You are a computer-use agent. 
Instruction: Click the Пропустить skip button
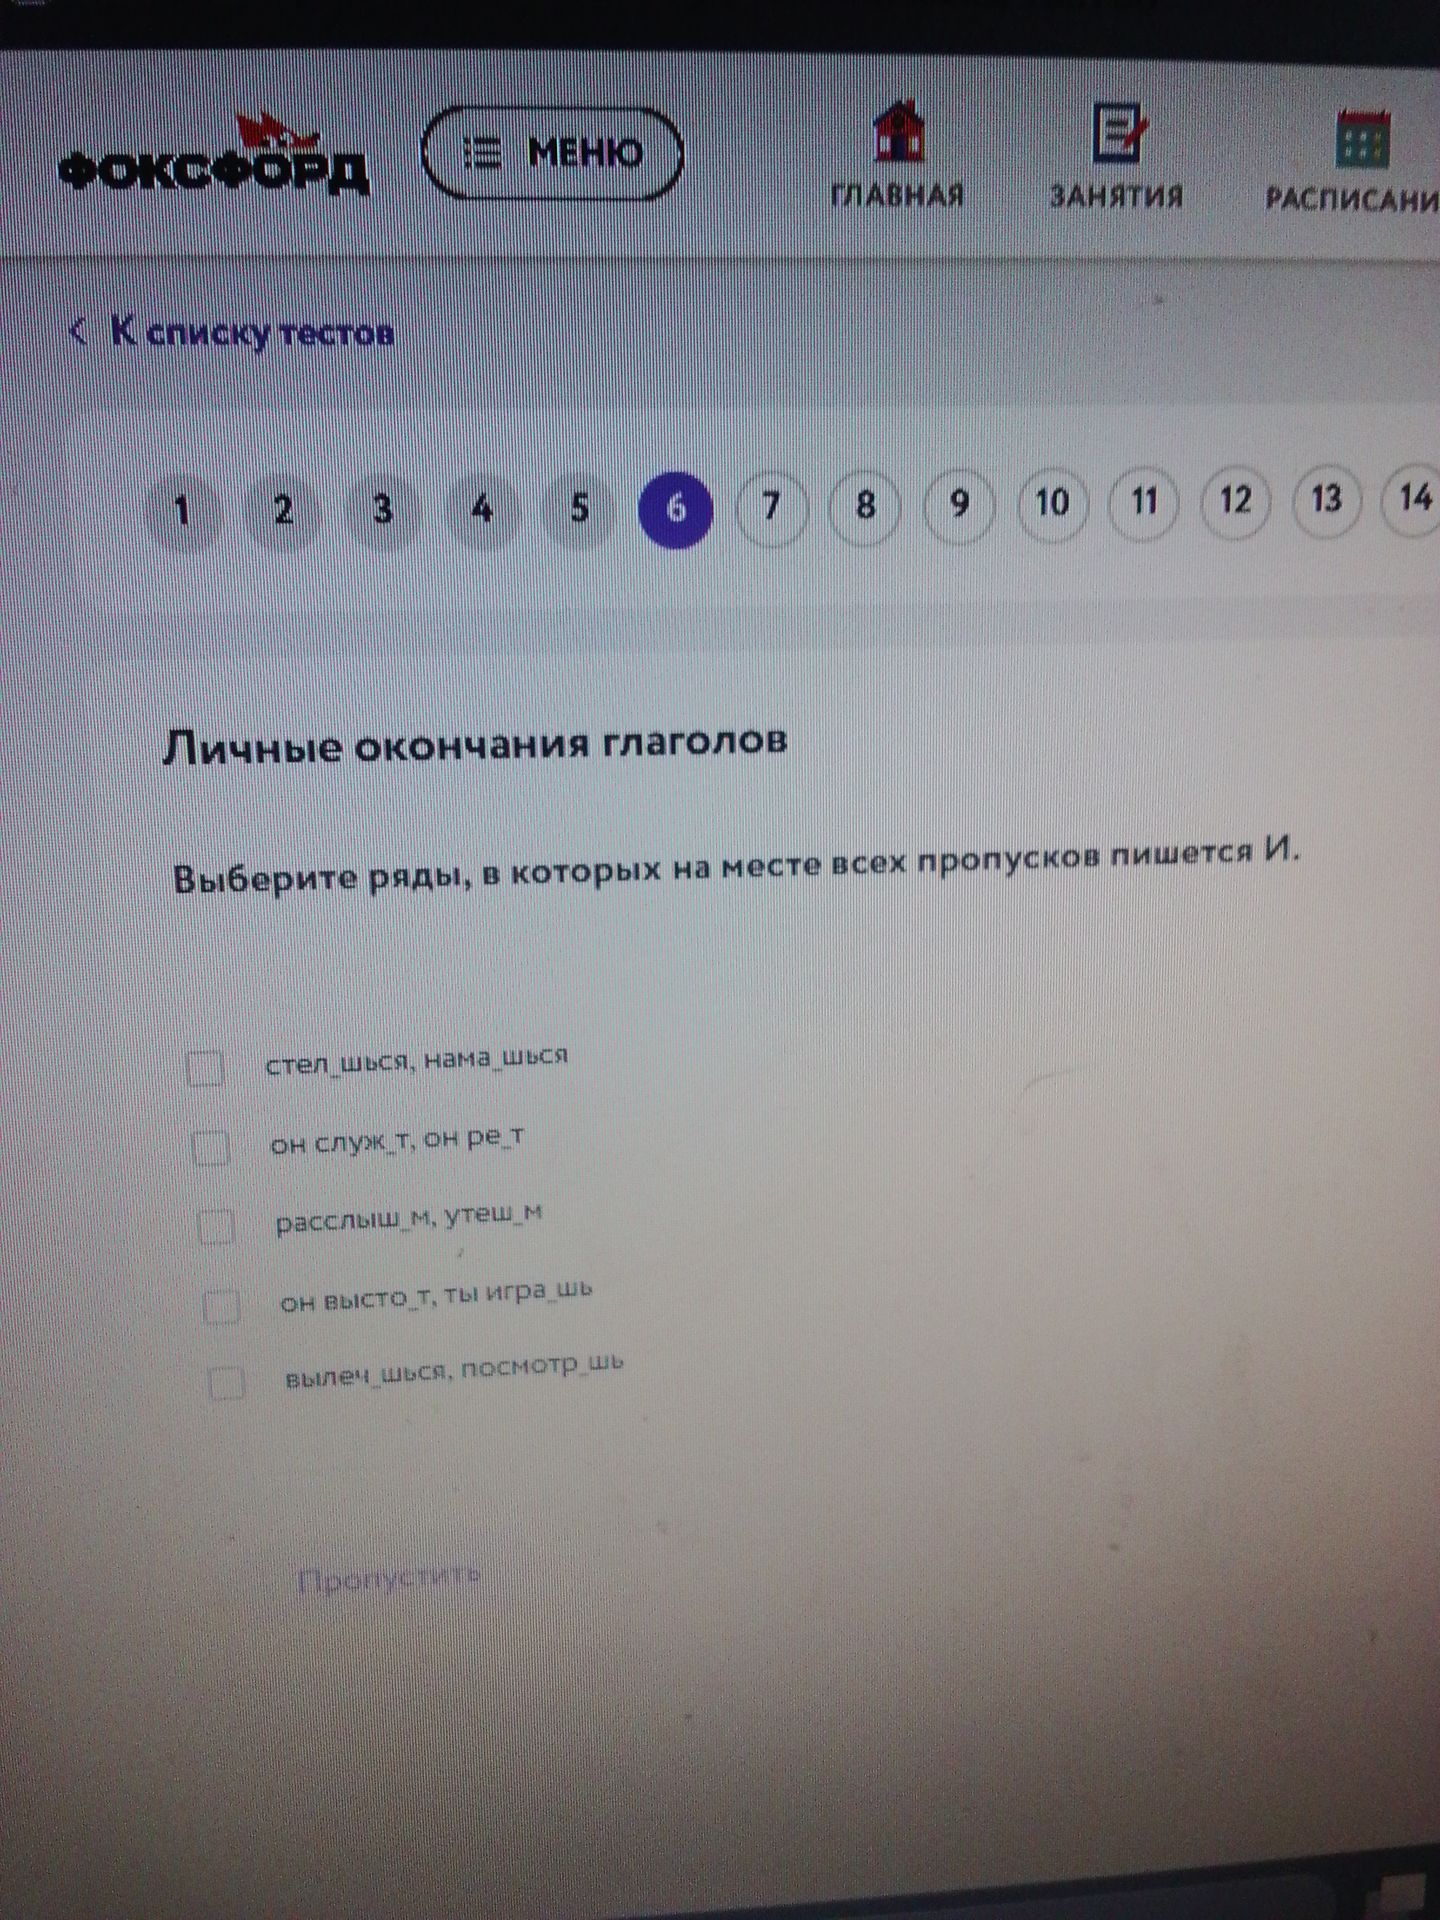click(x=390, y=1578)
